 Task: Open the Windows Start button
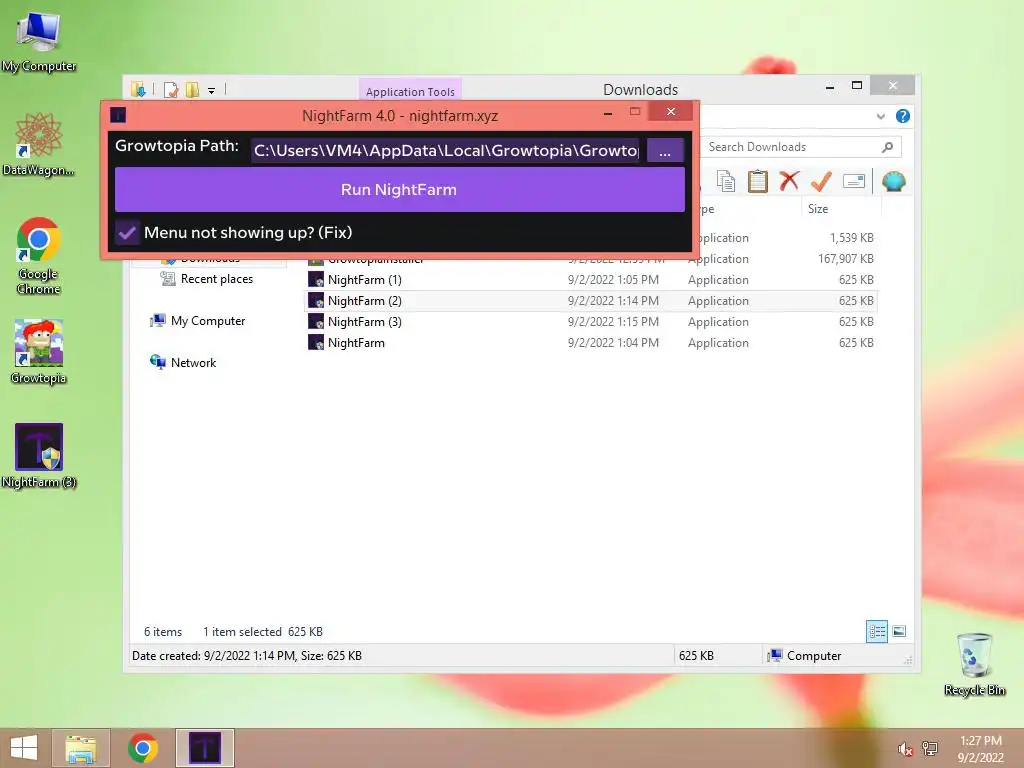point(24,748)
